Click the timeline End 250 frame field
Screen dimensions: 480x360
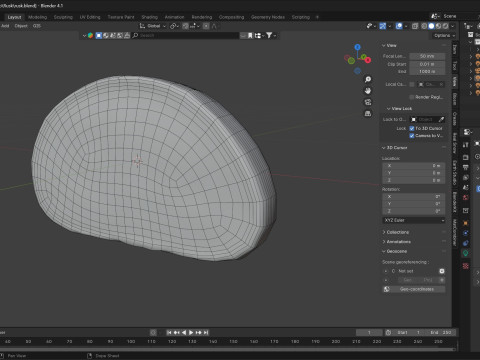click(x=441, y=332)
